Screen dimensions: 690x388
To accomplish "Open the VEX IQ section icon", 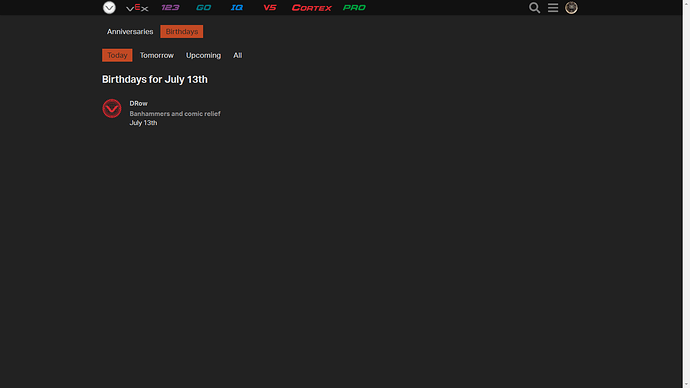I will pyautogui.click(x=237, y=7).
